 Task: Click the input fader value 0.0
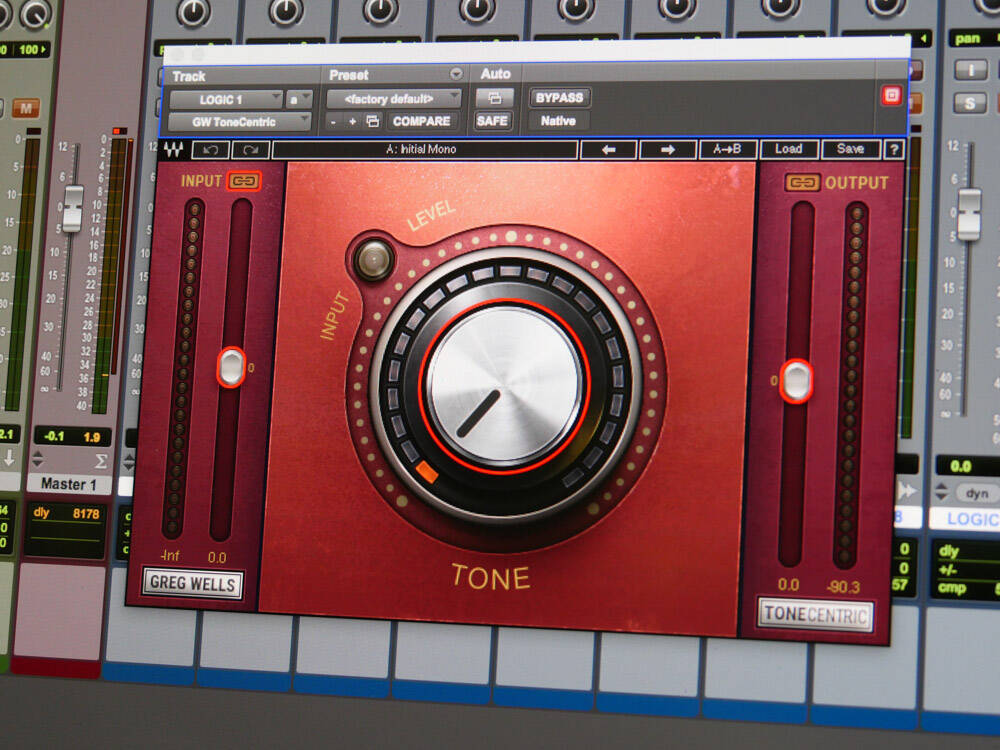(x=217, y=557)
